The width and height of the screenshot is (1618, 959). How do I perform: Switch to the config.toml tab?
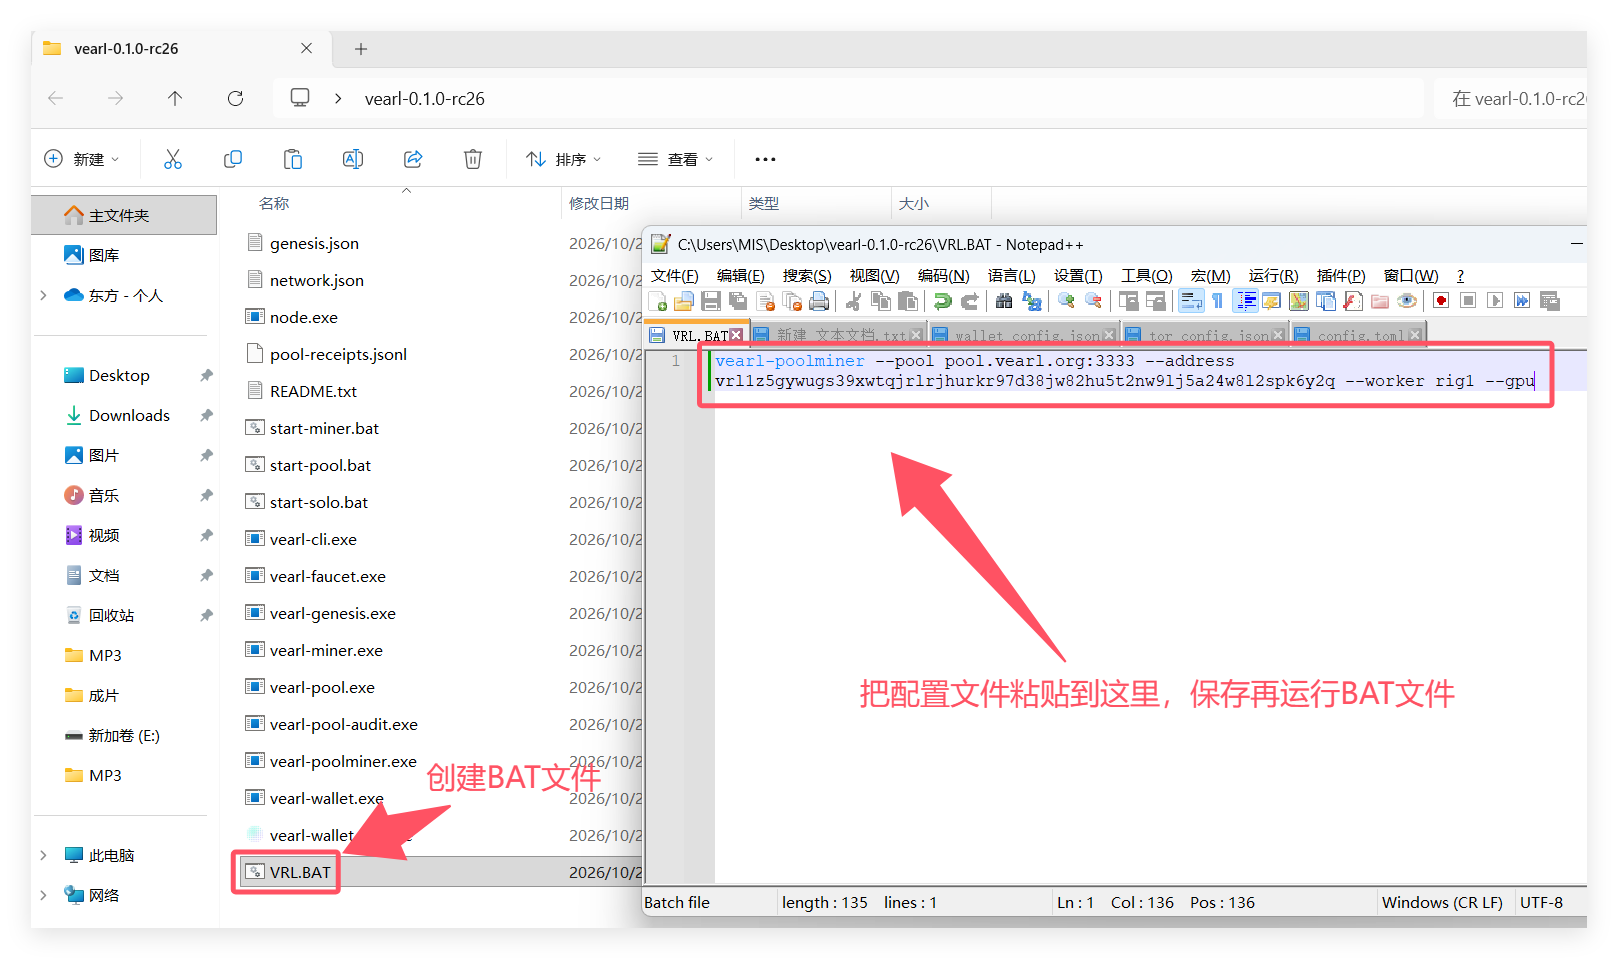(x=1359, y=335)
